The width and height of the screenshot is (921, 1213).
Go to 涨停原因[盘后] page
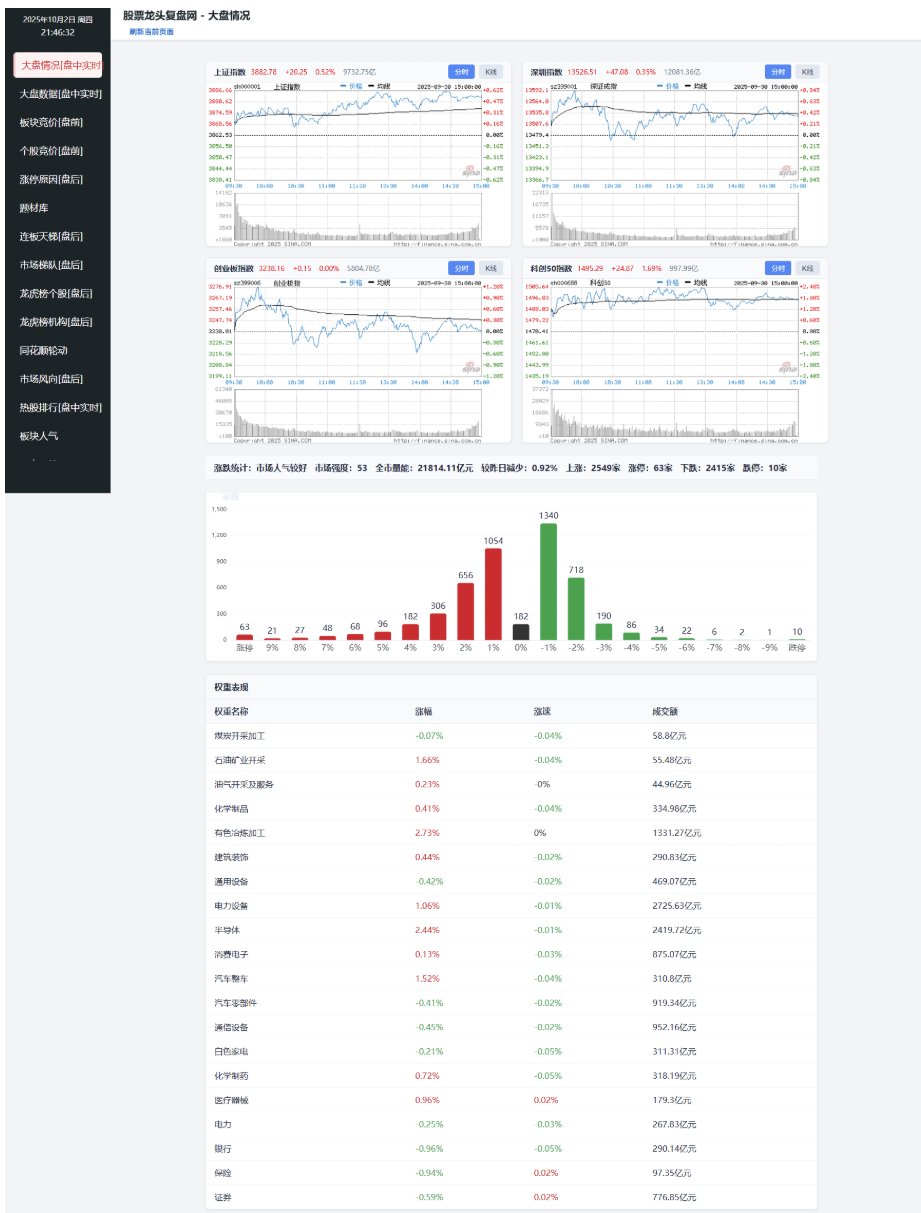pos(51,179)
